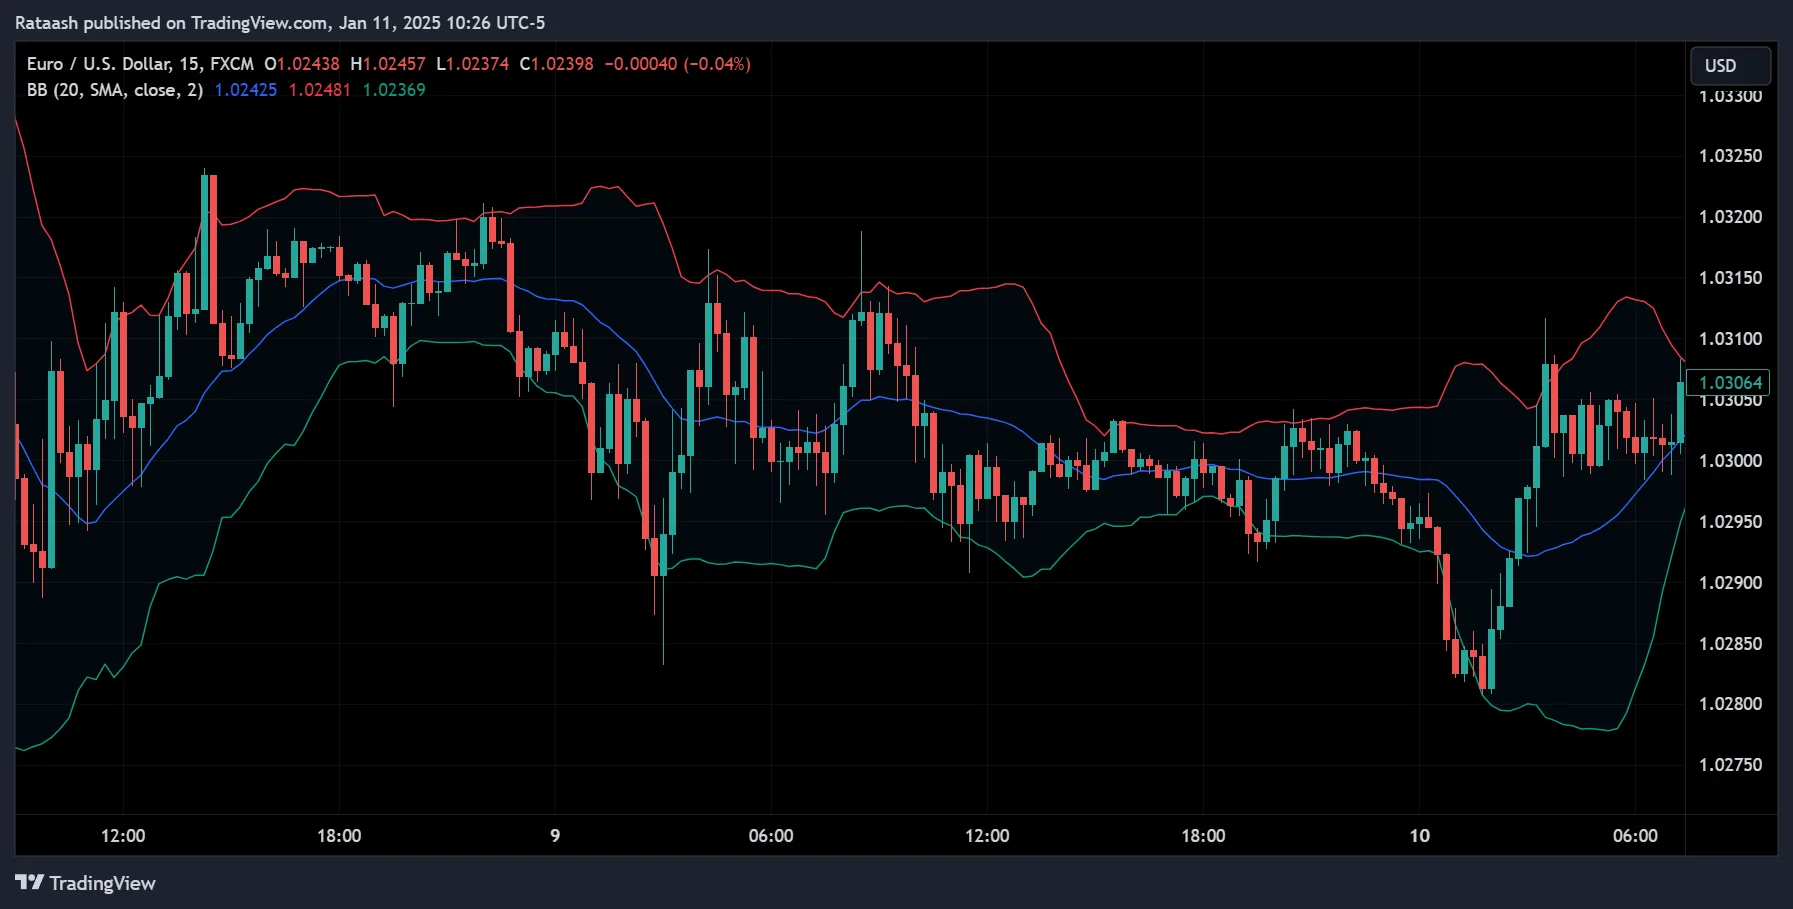Screen dimensions: 1793x909
Task: Click the green BB lower value 1.02369
Action: tap(393, 89)
